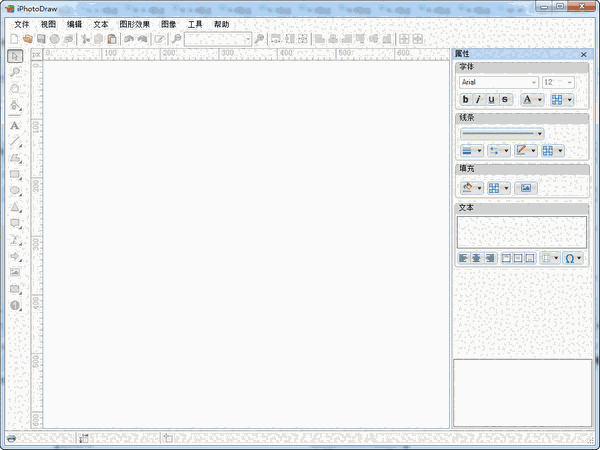
Task: Set text vertical alignment to top
Action: coord(506,258)
